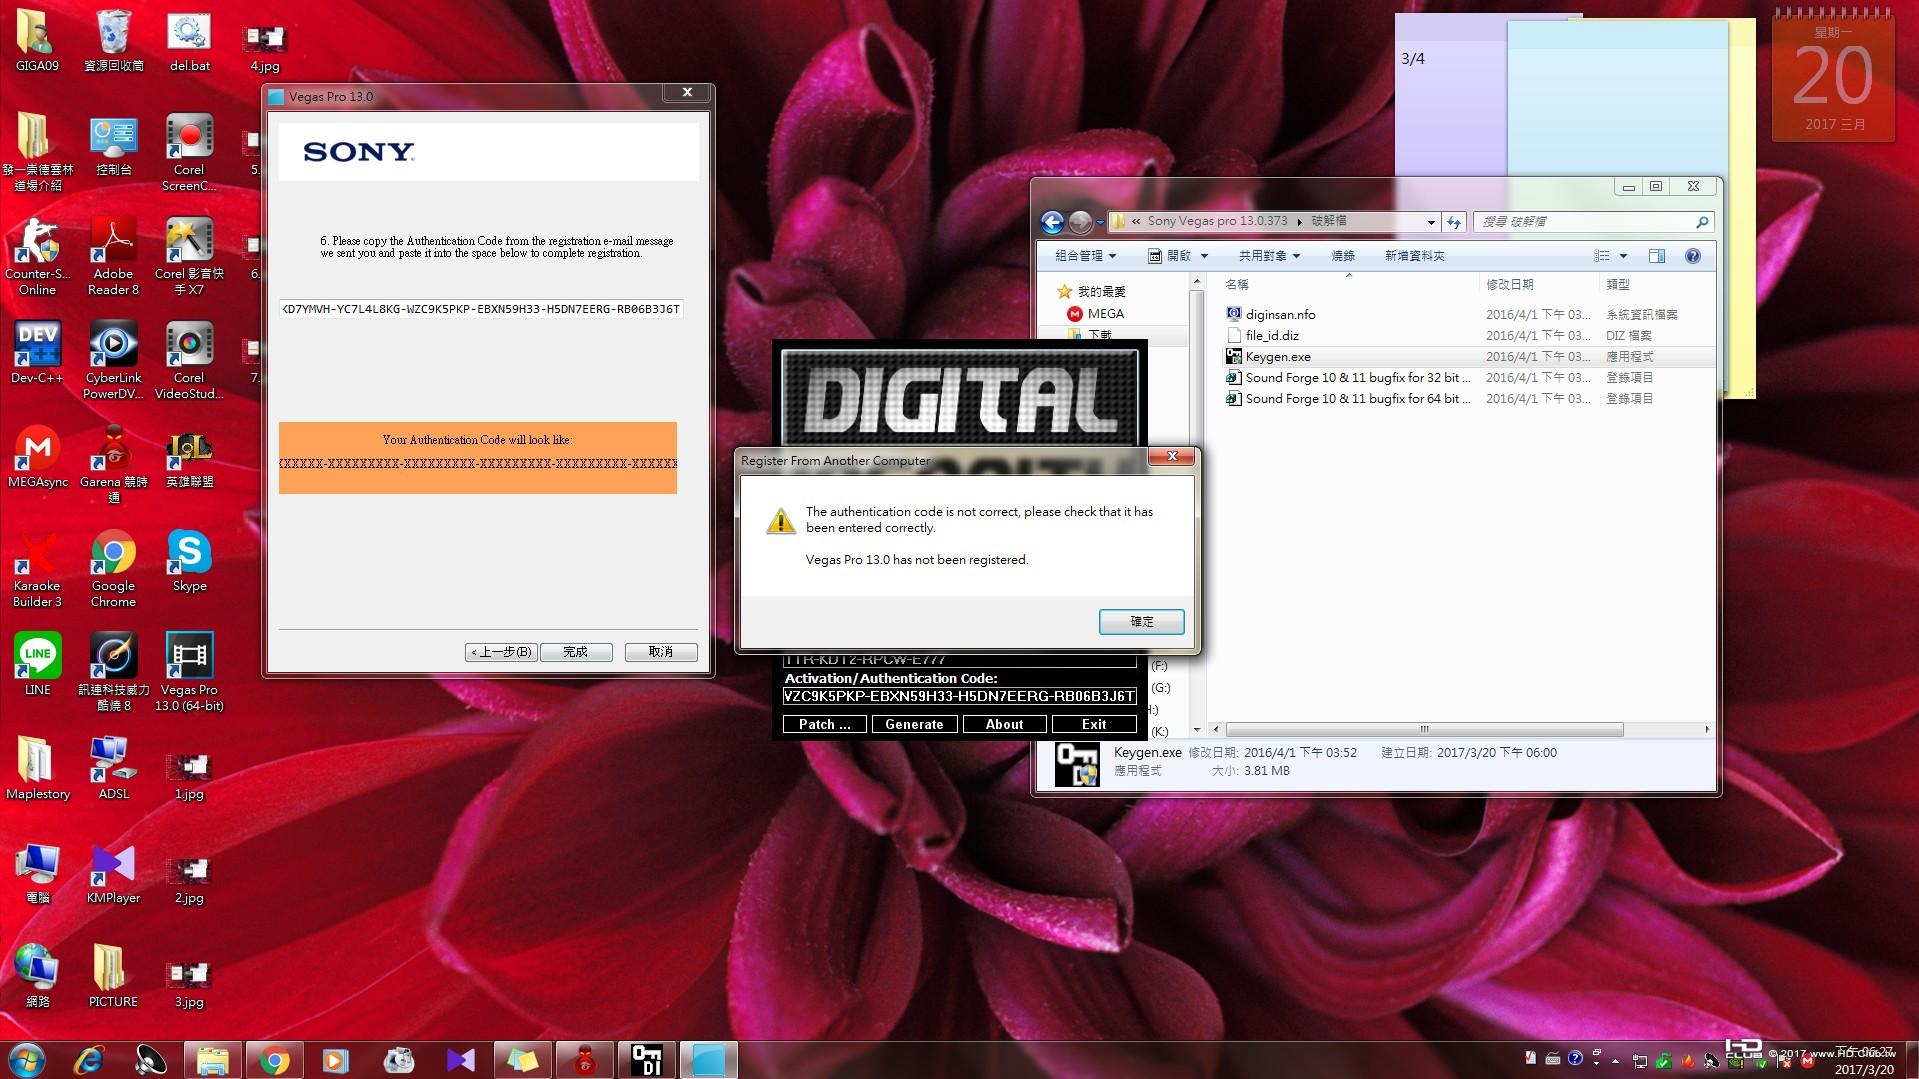
Task: Click the Generate button in the keygen
Action: click(x=914, y=724)
